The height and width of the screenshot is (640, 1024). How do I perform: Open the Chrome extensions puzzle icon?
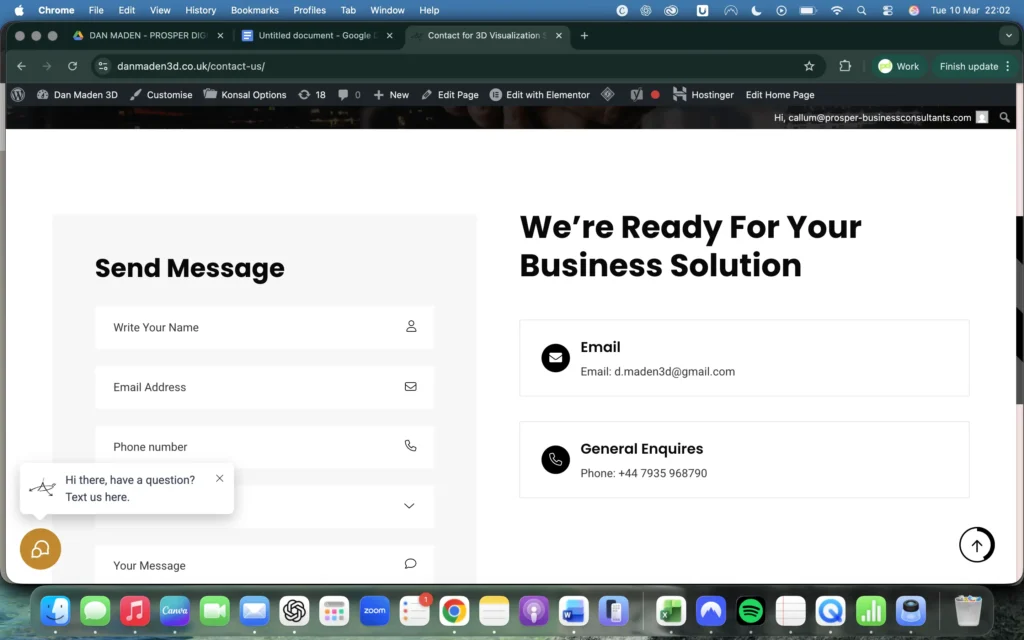click(845, 66)
